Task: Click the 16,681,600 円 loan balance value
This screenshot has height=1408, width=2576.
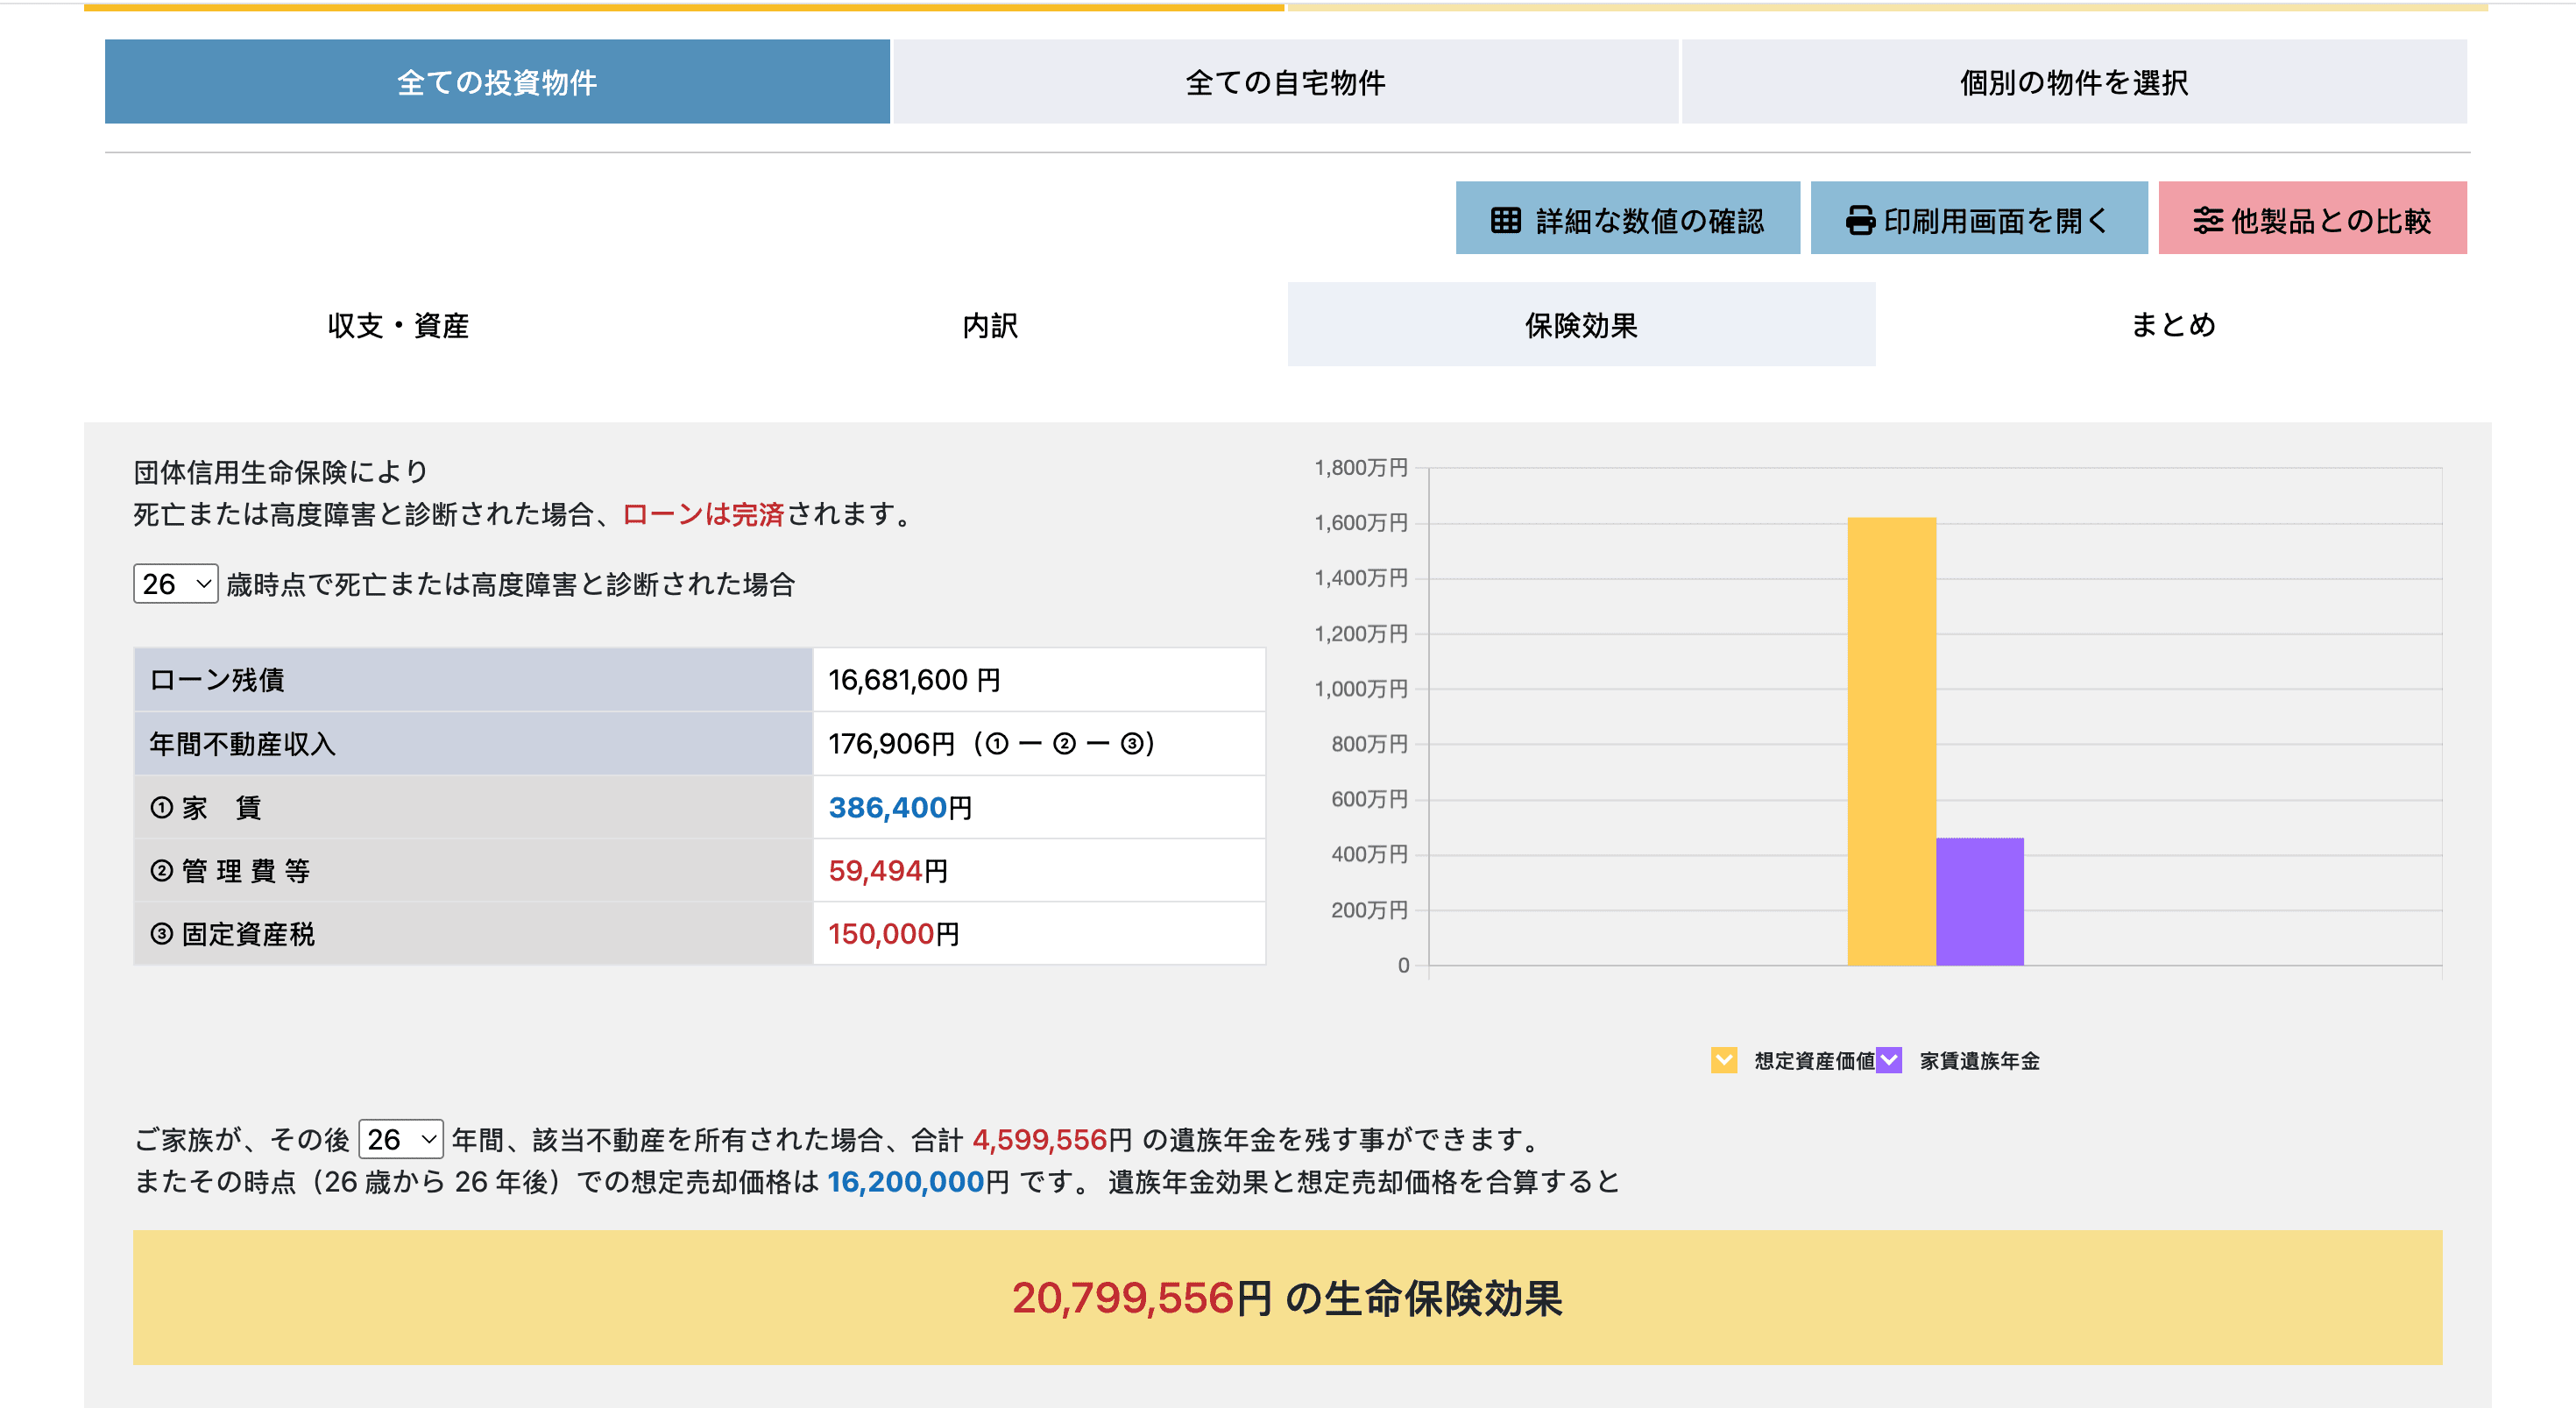Action: tap(914, 680)
